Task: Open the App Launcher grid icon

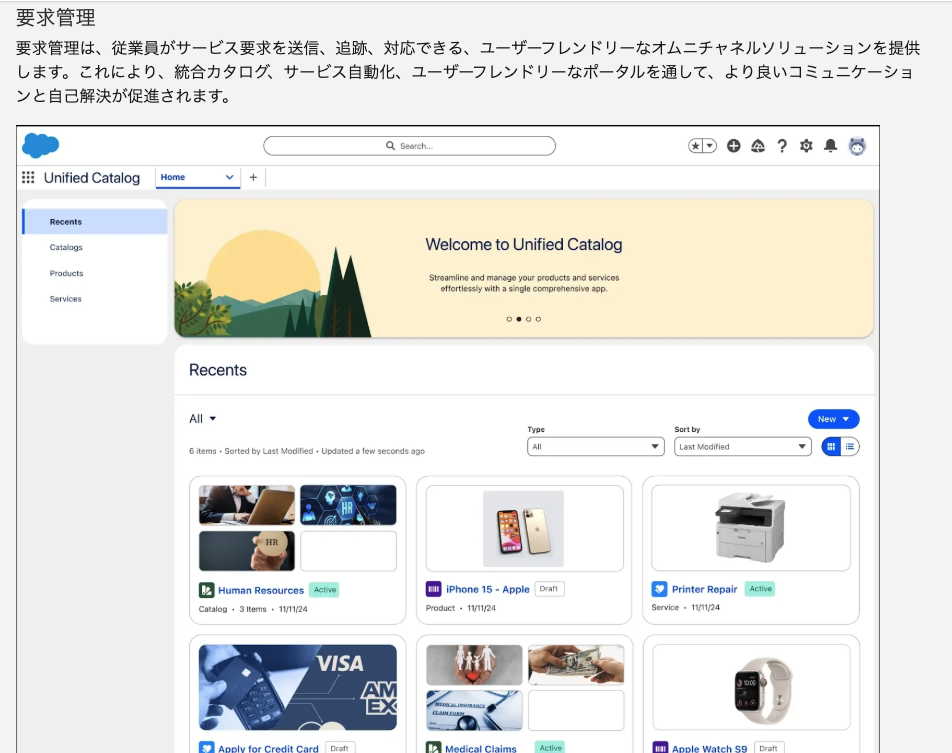Action: point(28,177)
